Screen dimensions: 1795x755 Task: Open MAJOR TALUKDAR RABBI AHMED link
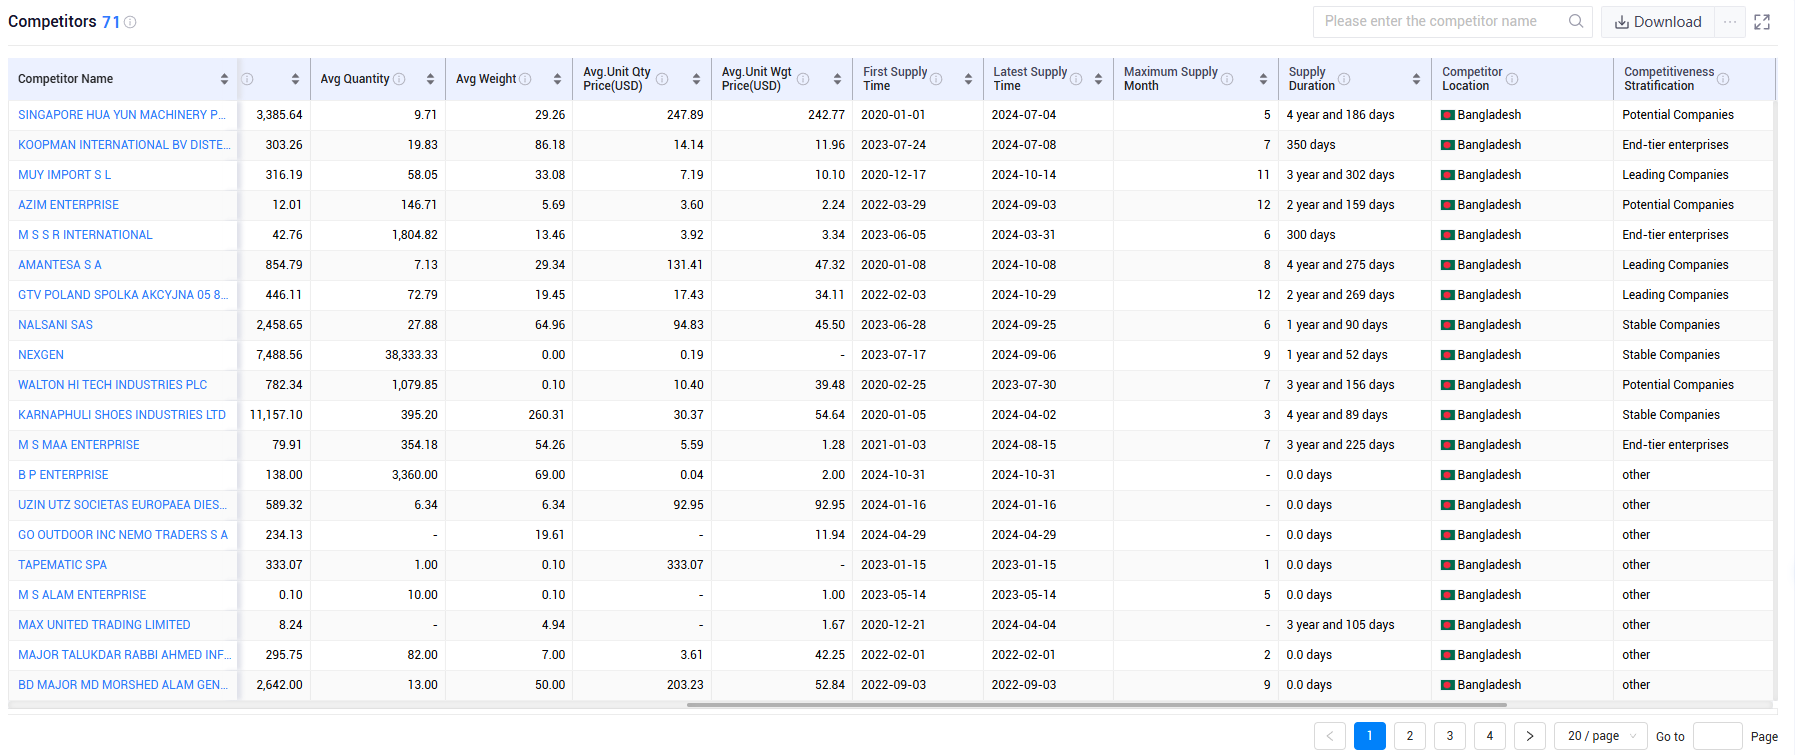coord(124,655)
